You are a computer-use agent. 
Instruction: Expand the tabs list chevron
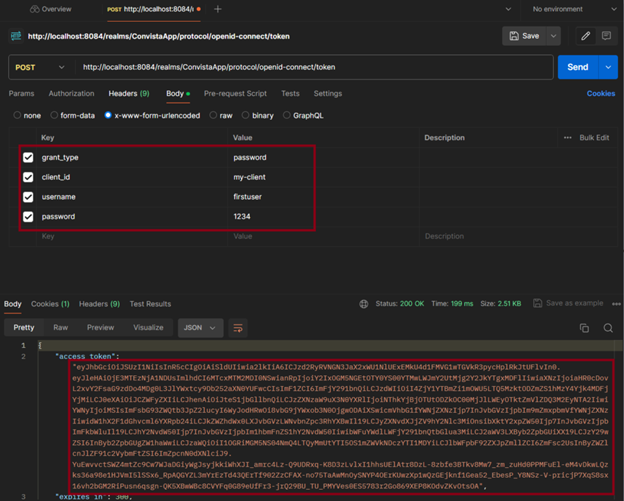pos(508,9)
